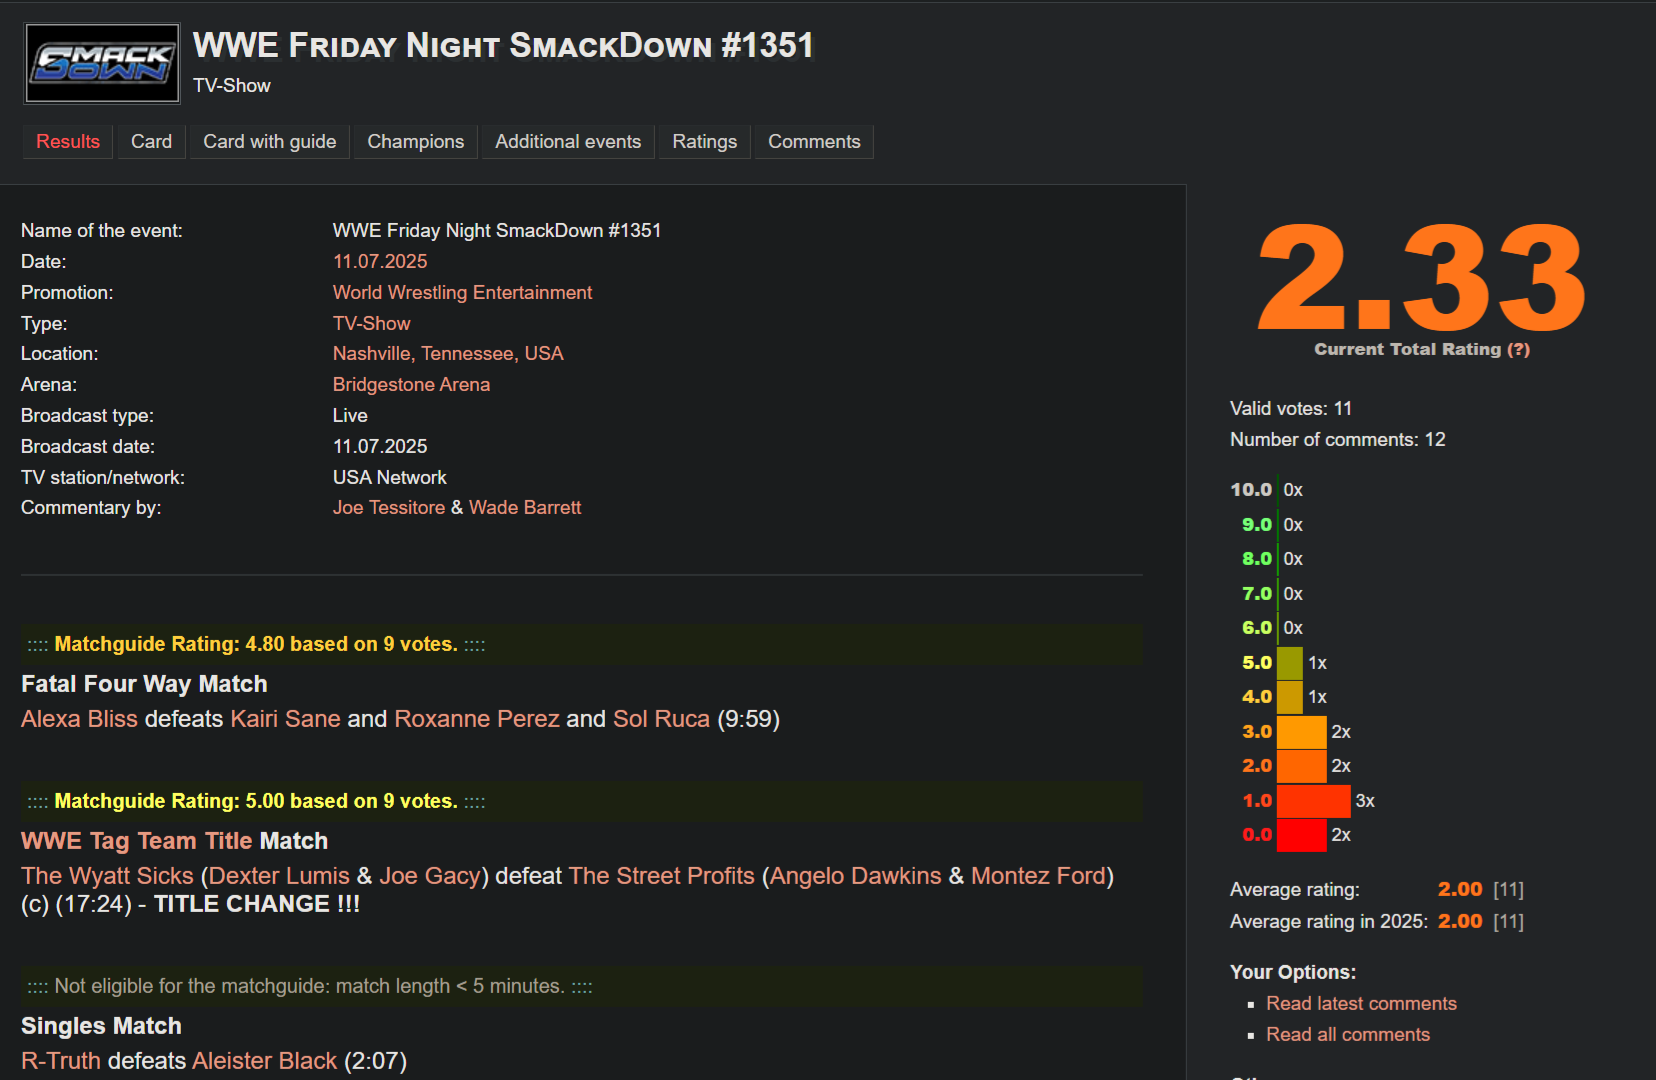Open Roxanne Perez wrestler page
This screenshot has height=1080, width=1656.
point(477,719)
